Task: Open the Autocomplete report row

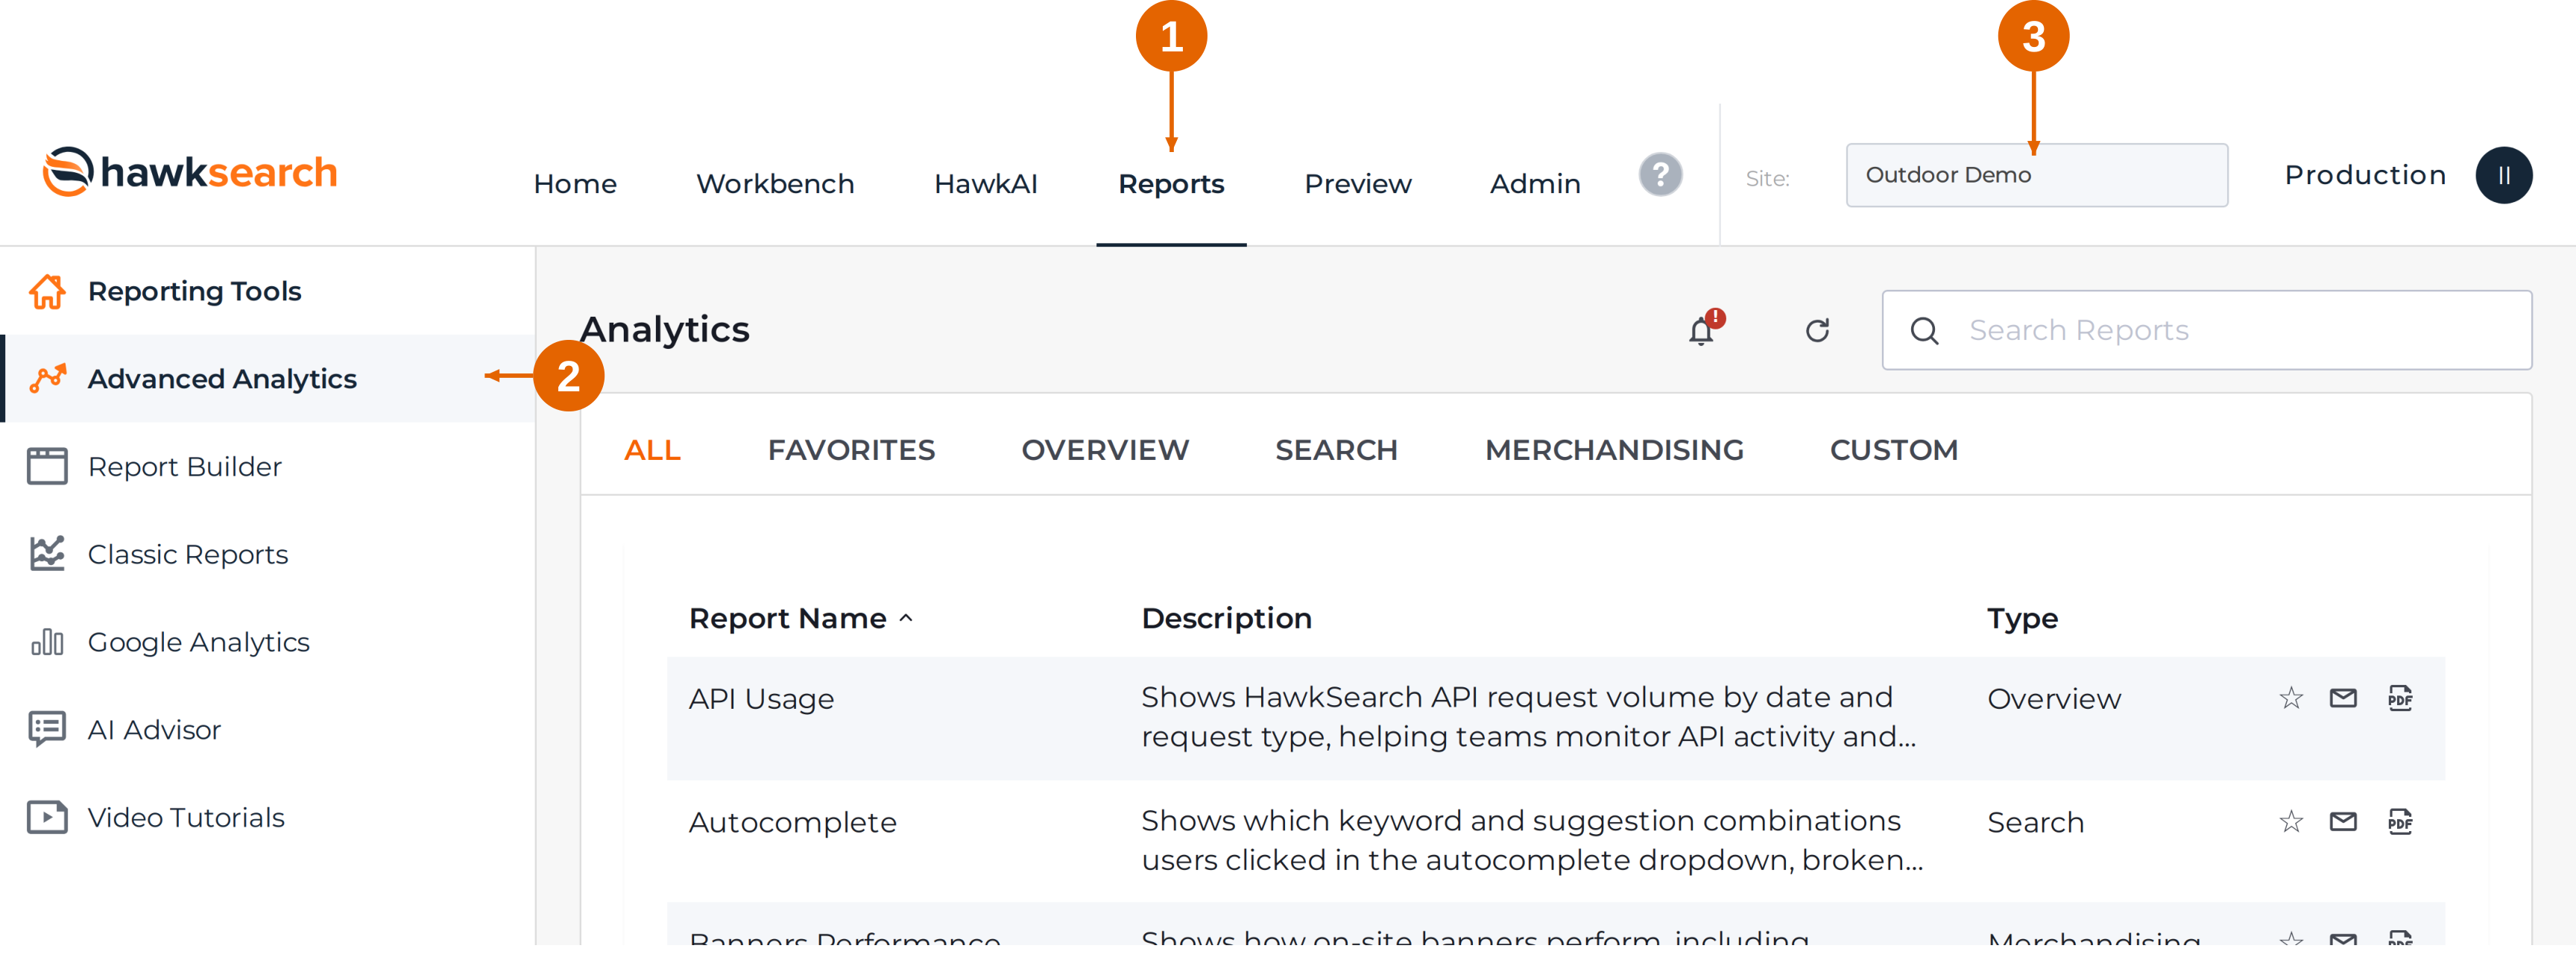Action: click(1555, 841)
